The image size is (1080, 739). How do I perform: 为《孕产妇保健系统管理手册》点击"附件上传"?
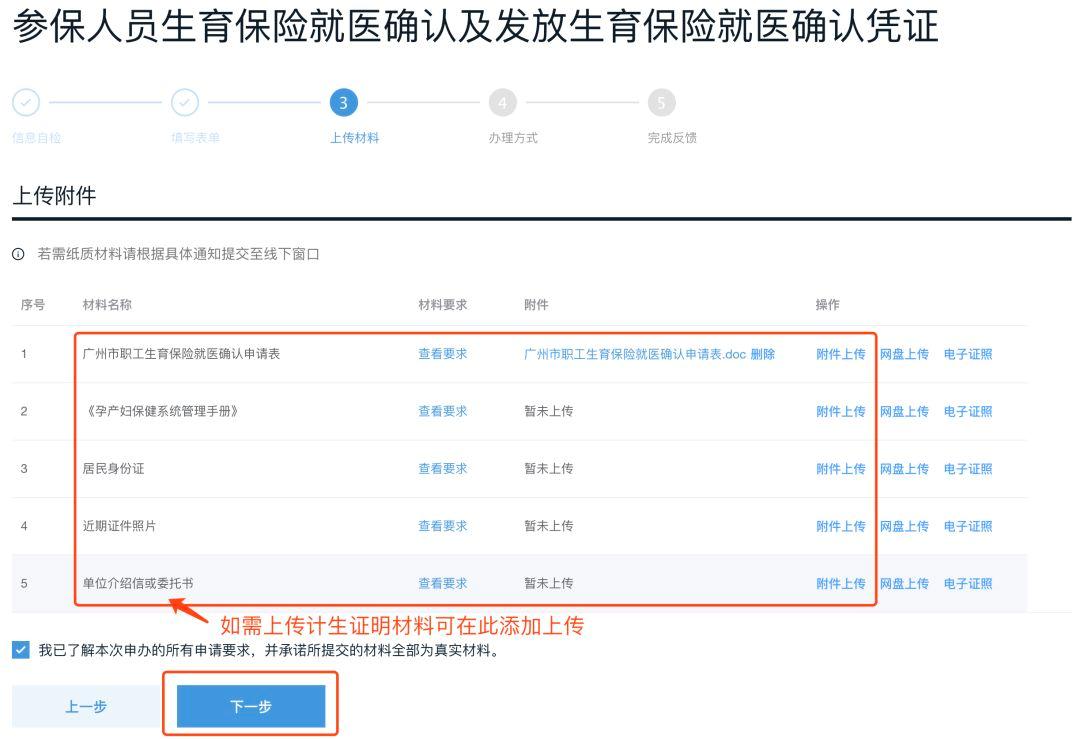[x=840, y=411]
